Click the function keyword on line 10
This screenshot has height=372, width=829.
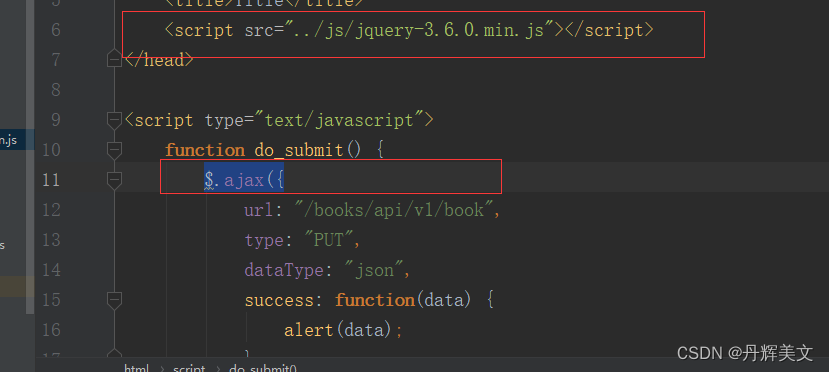pos(205,150)
